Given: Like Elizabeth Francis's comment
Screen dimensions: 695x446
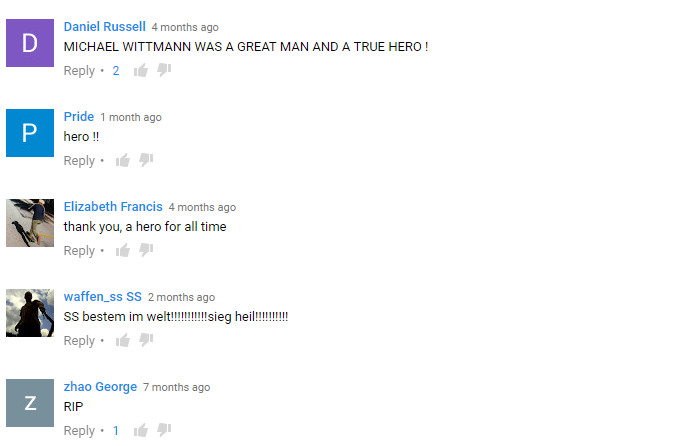Looking at the screenshot, I should click(x=123, y=250).
